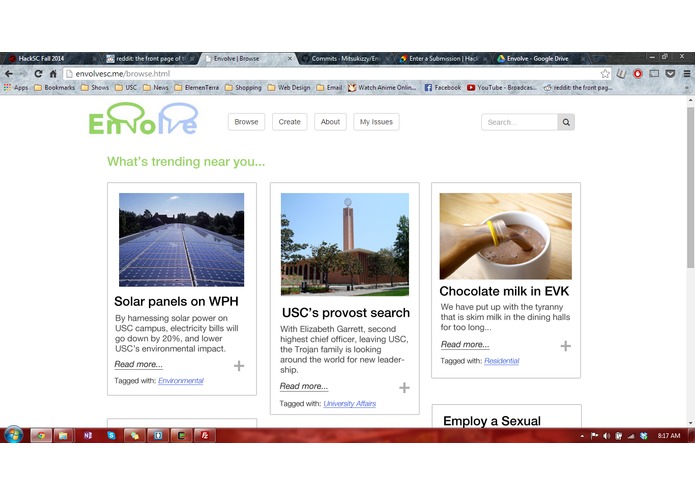695x494 pixels.
Task: Open the Bookmarks folder in bookmarks bar
Action: tap(55, 88)
